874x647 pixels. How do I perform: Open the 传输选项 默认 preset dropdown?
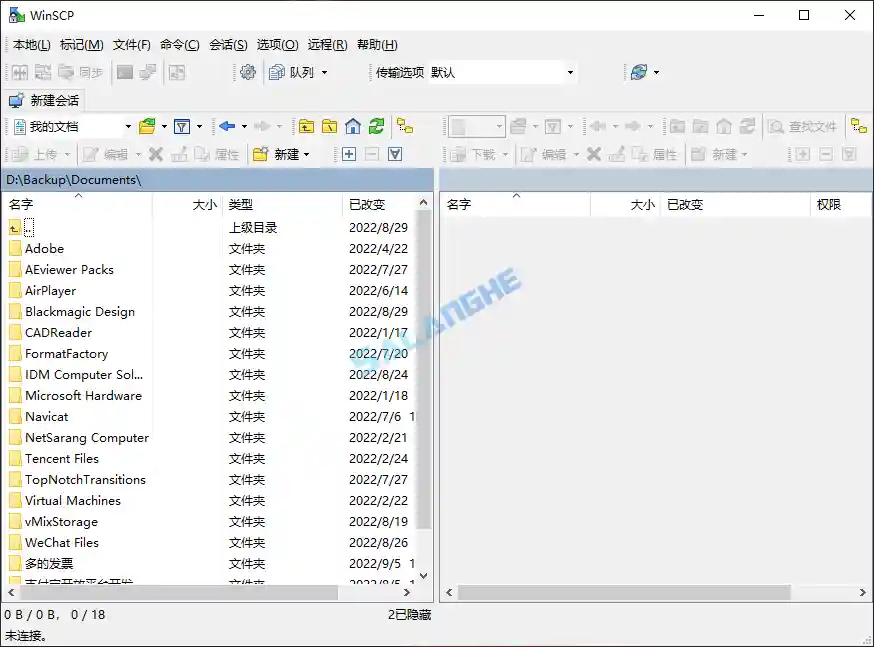[570, 73]
